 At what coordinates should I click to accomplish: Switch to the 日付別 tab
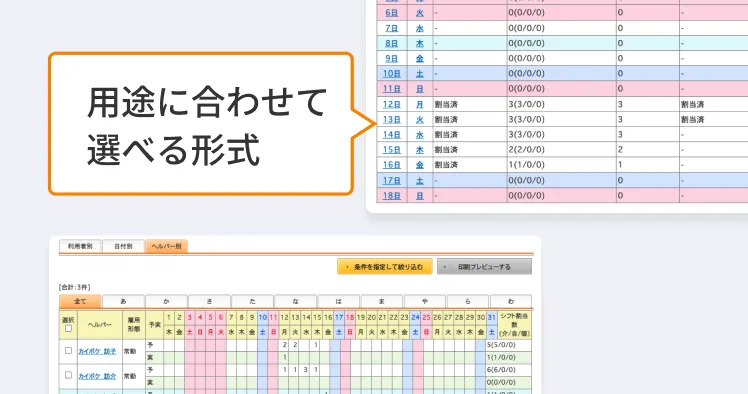[123, 247]
